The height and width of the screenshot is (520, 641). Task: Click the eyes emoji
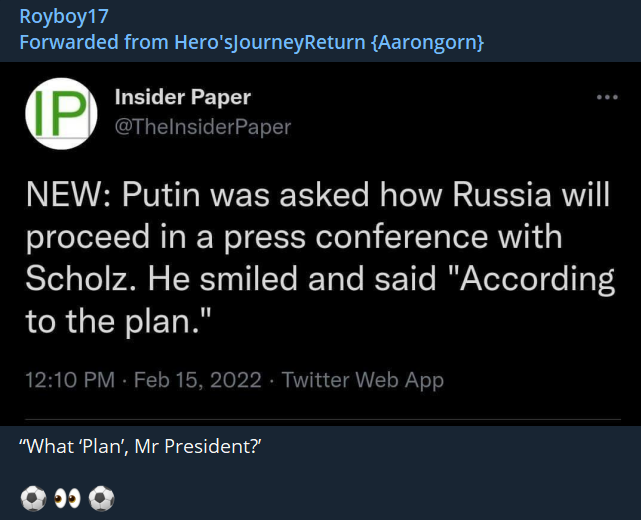67,496
